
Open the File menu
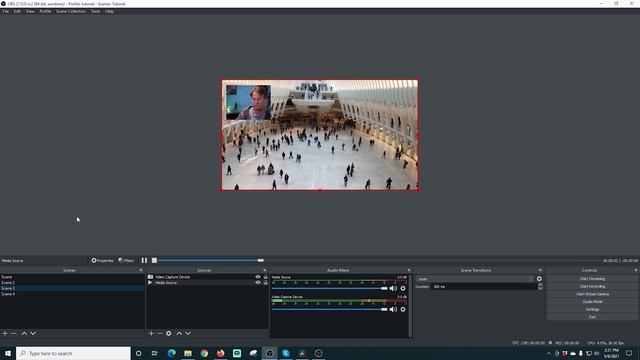[5, 11]
